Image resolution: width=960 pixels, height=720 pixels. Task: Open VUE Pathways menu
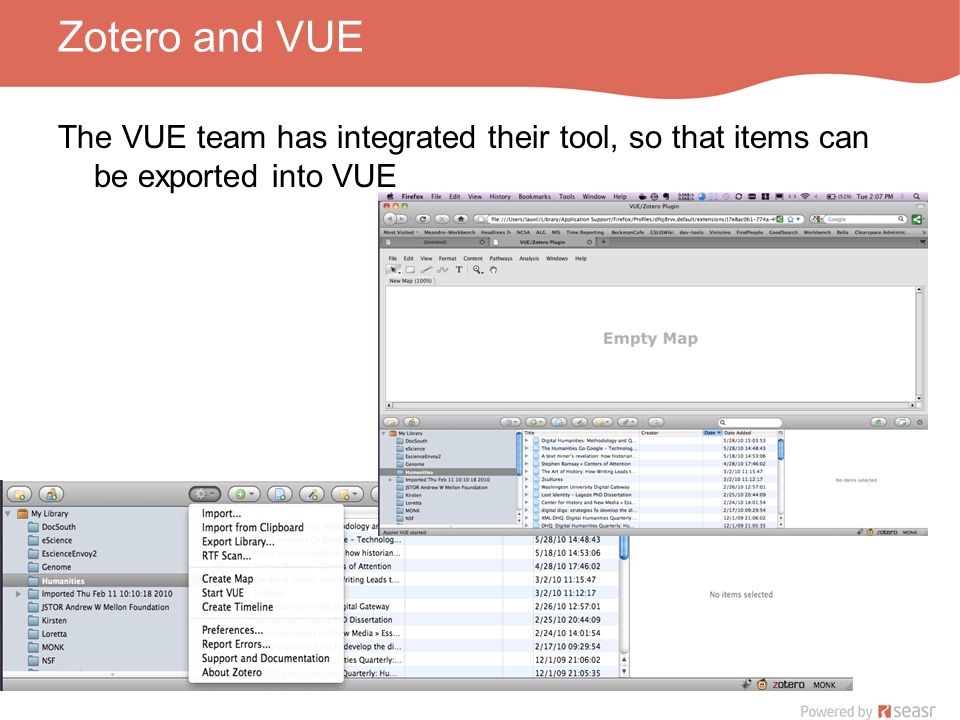pos(501,258)
